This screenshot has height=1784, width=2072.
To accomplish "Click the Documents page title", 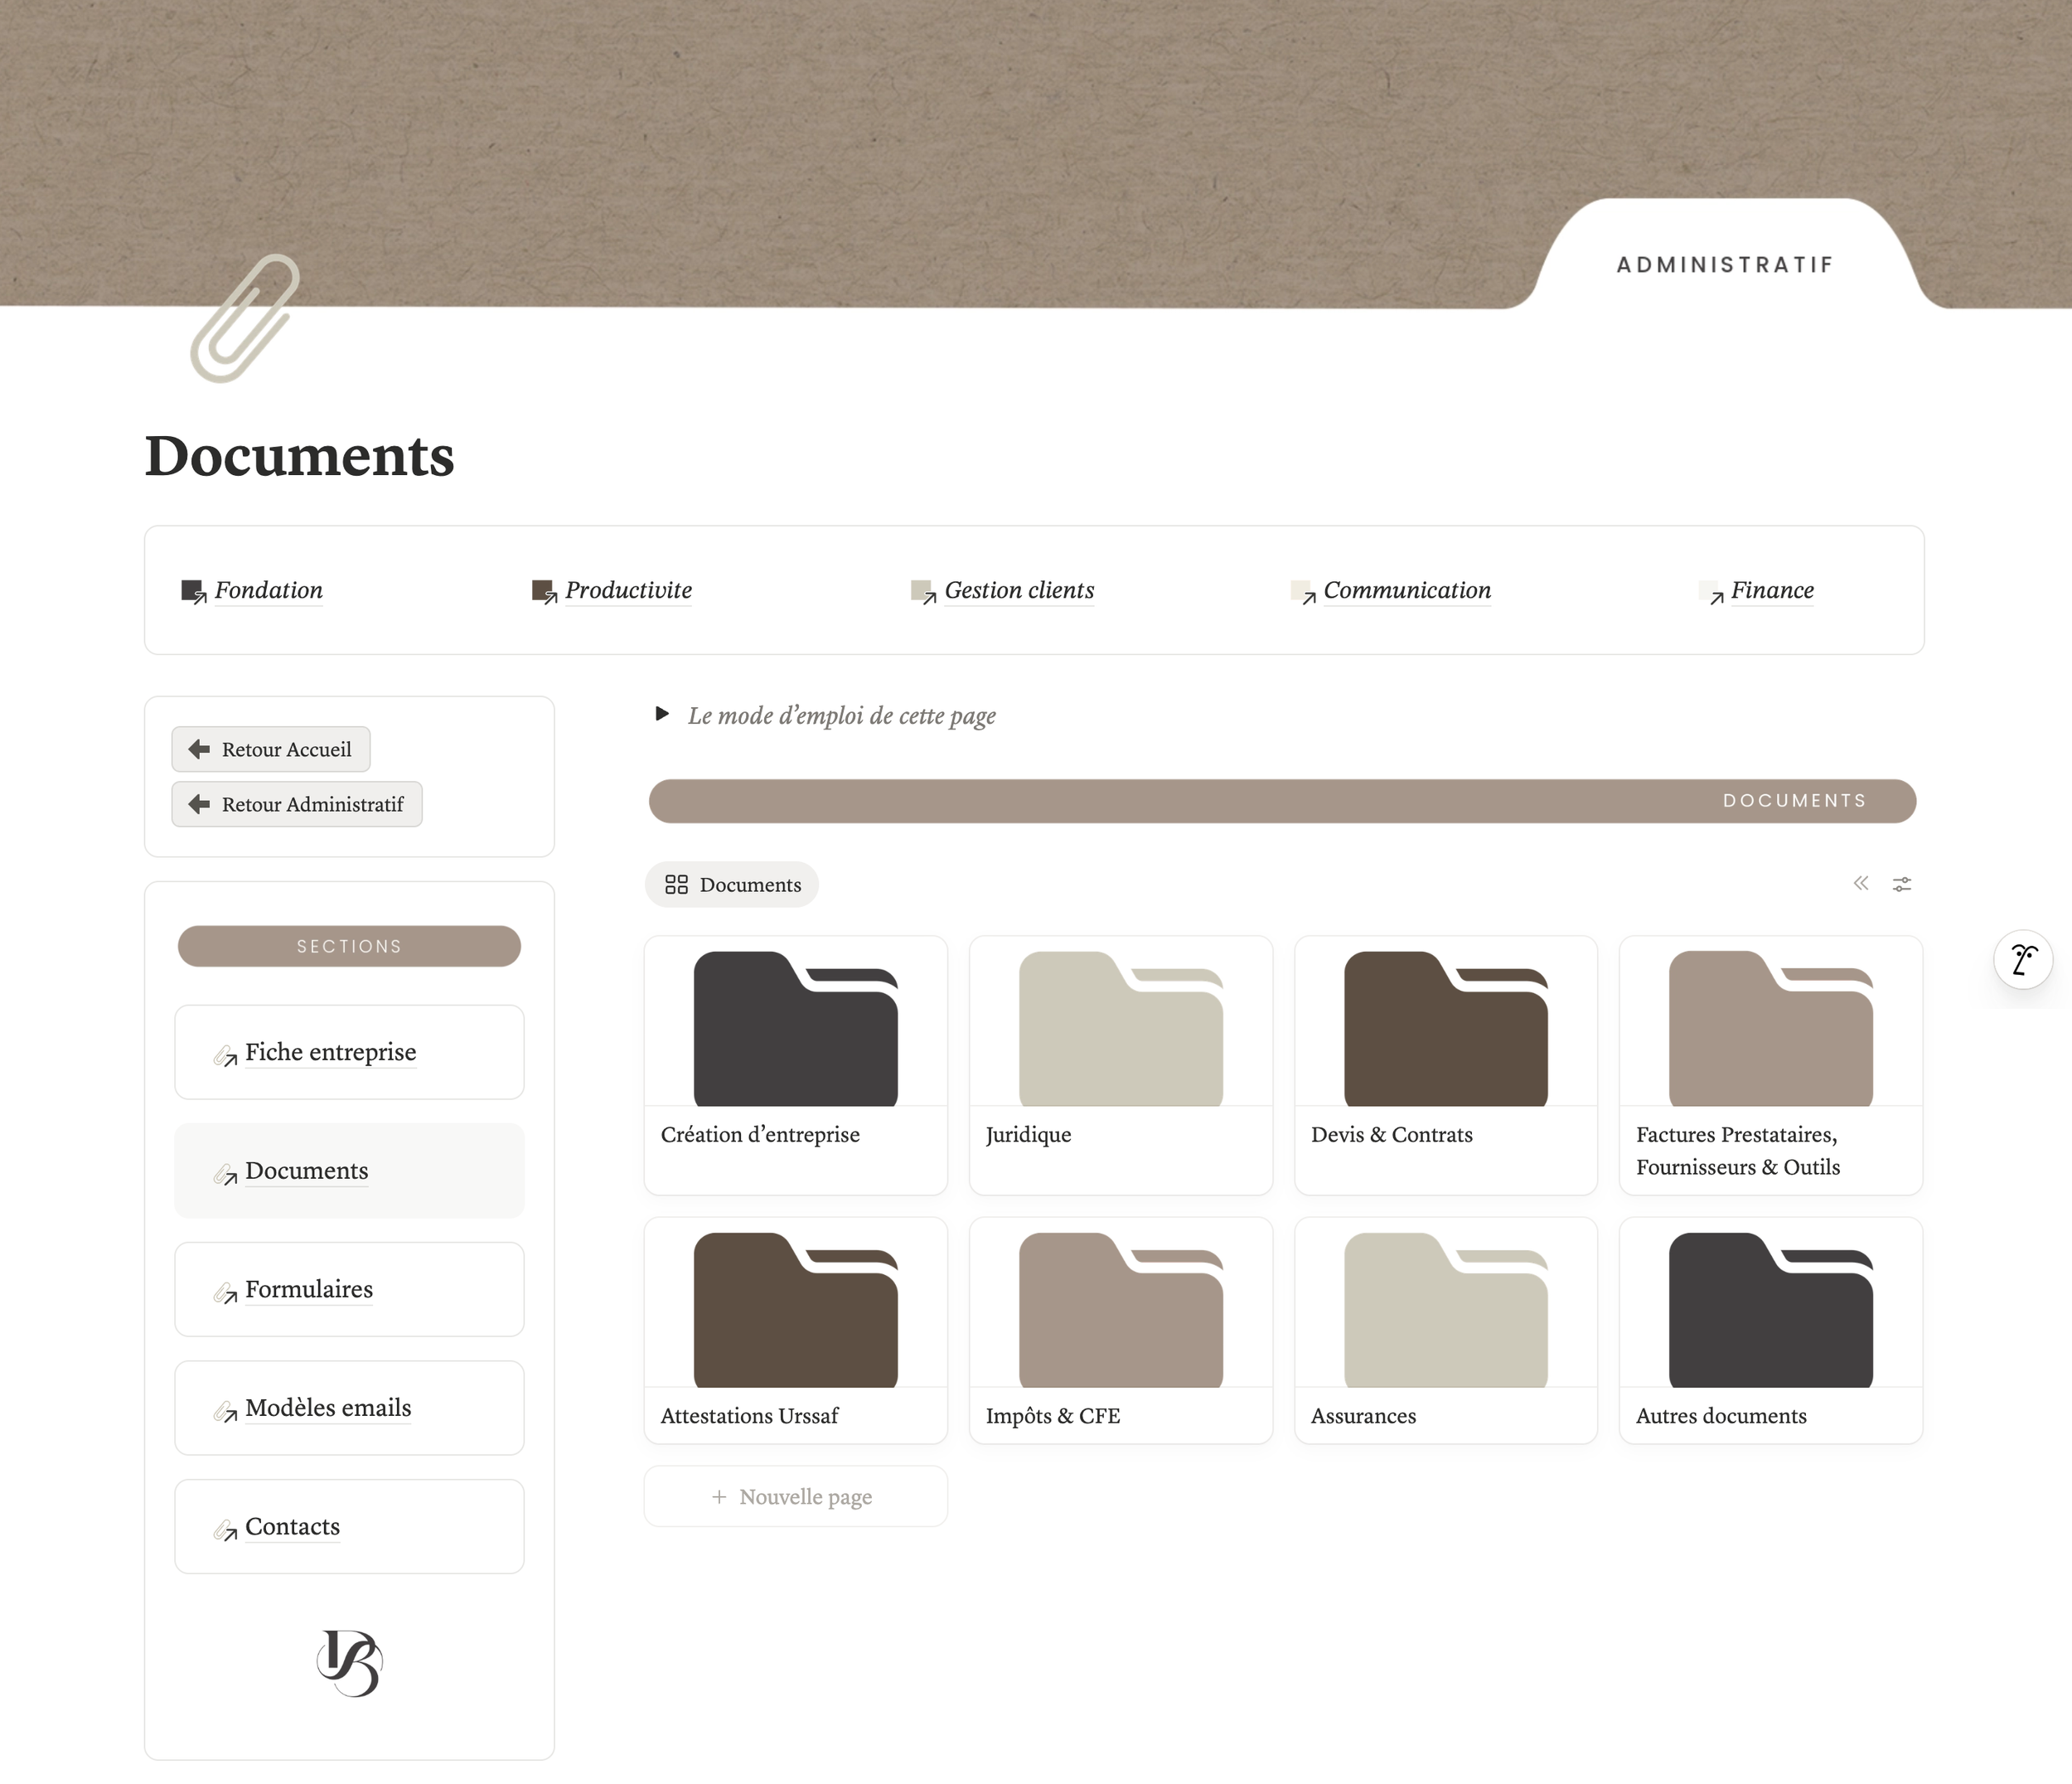I will (299, 456).
